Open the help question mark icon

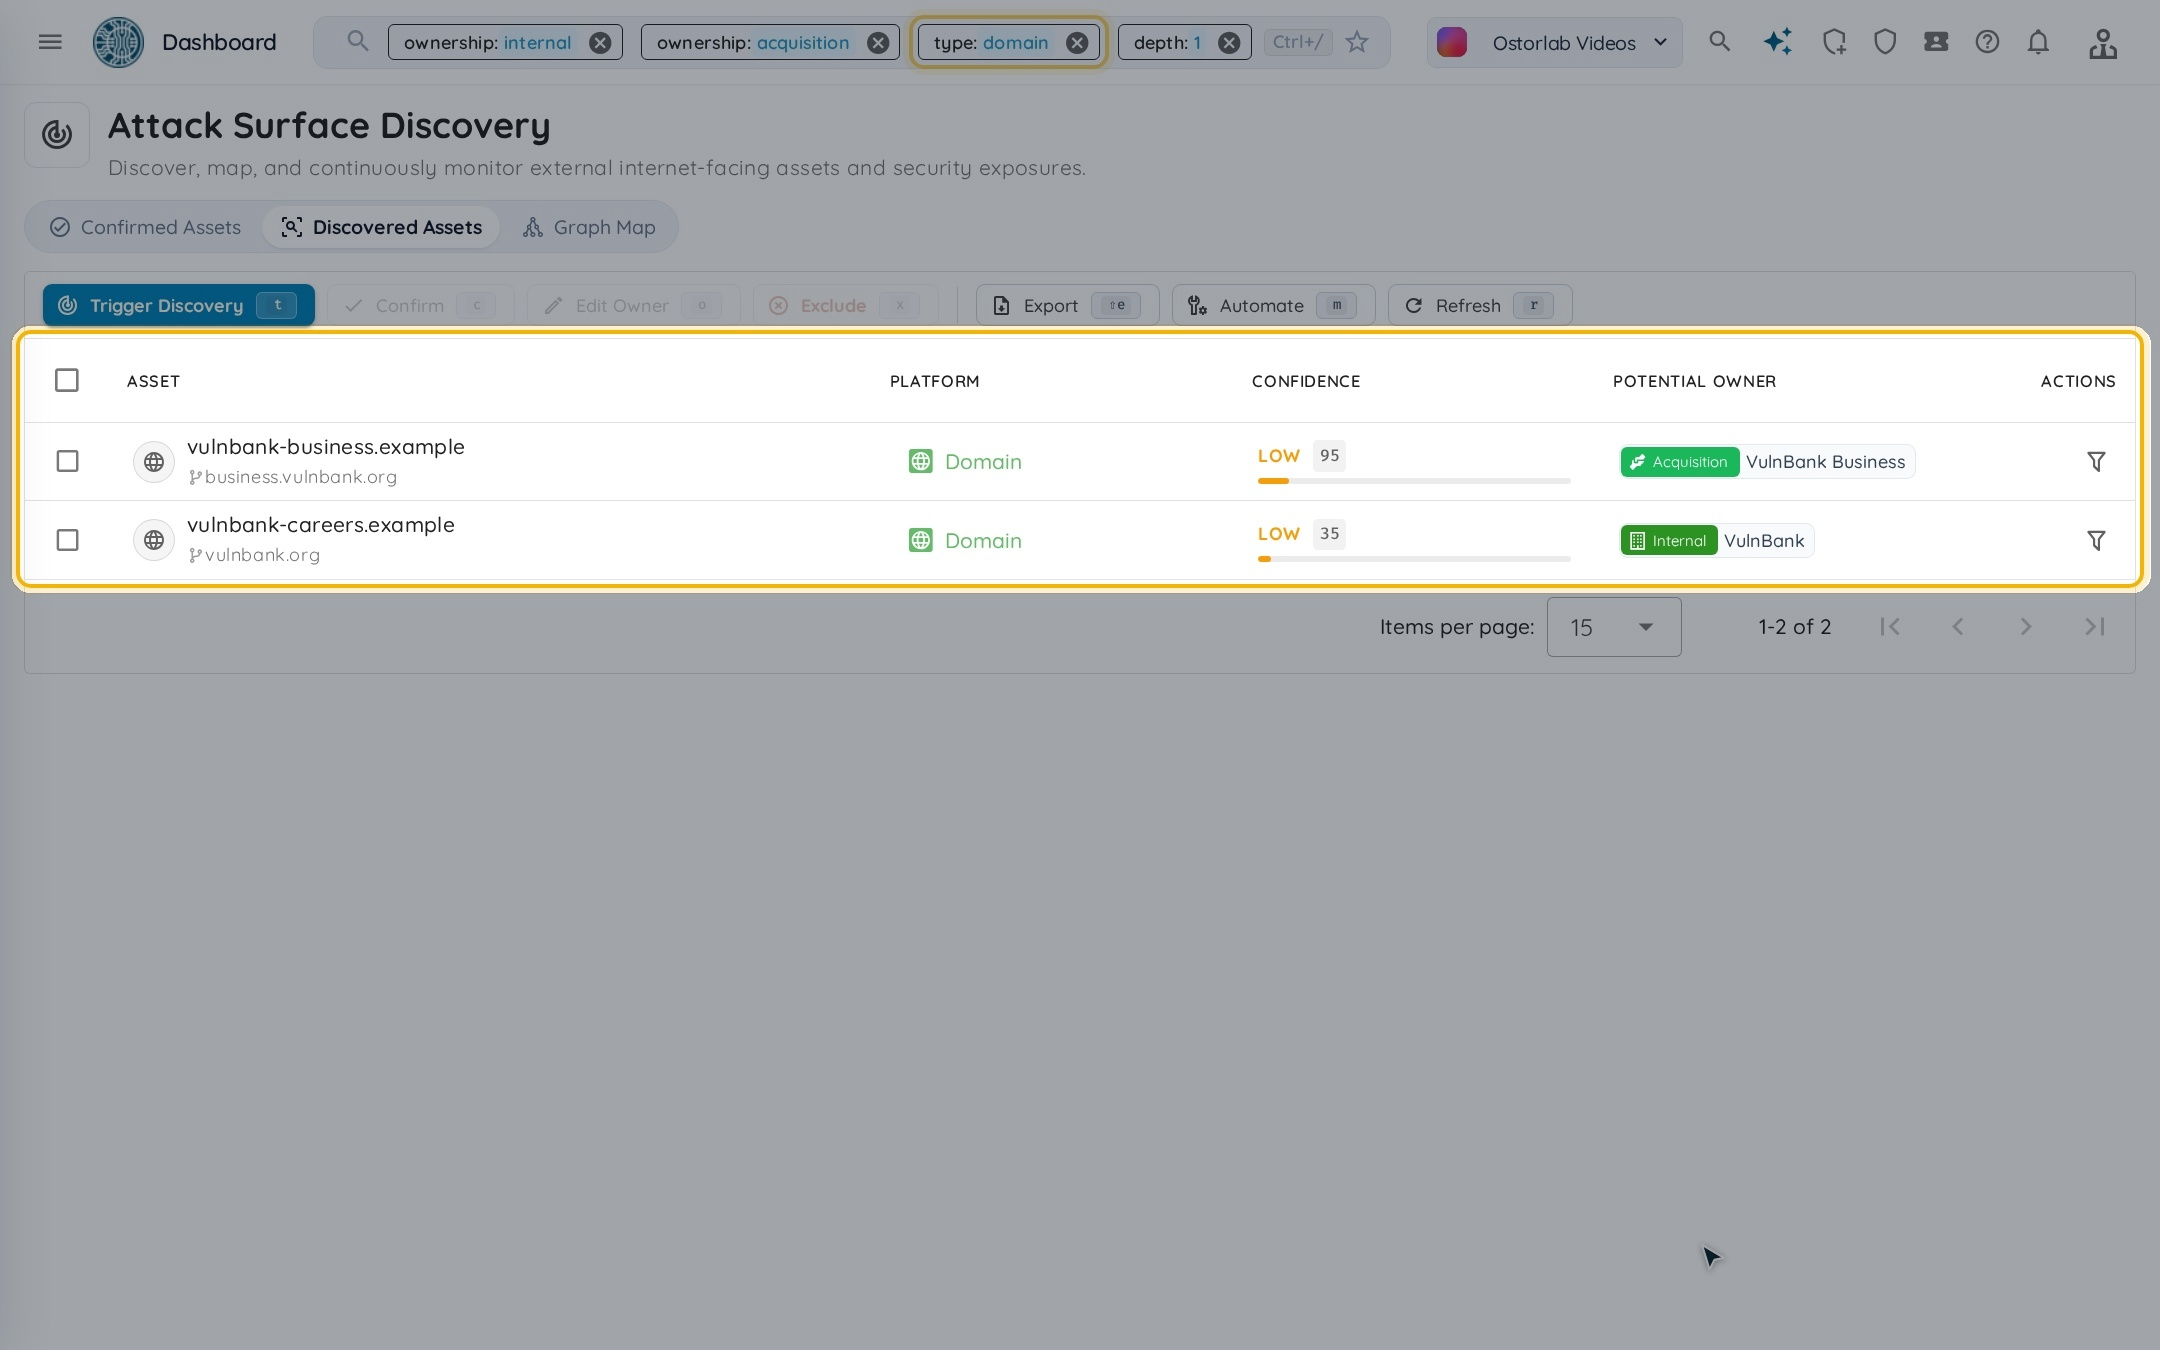(x=1987, y=42)
